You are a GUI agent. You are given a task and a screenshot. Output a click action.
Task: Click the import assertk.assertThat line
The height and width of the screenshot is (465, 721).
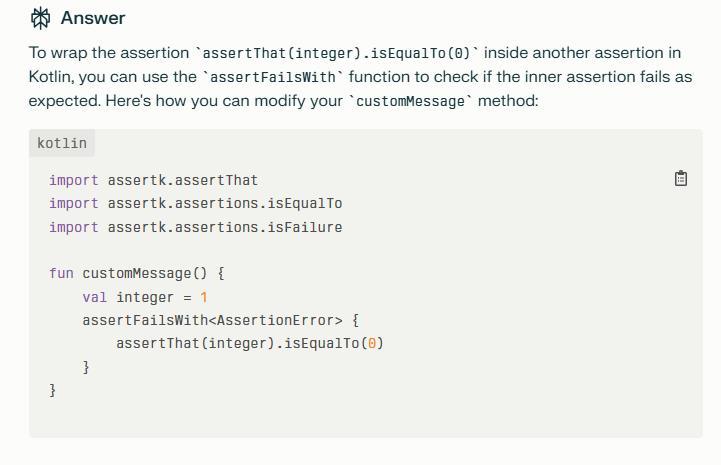click(x=153, y=180)
